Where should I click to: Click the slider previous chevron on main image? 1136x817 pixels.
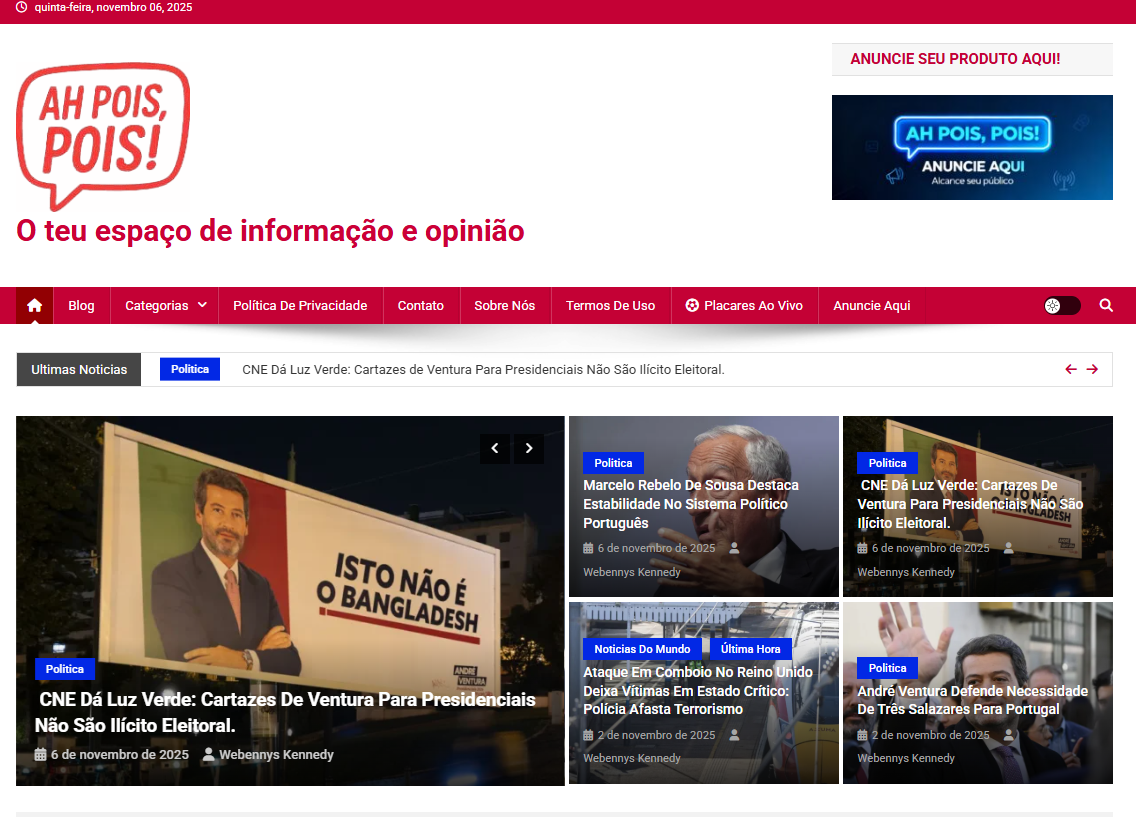point(495,448)
